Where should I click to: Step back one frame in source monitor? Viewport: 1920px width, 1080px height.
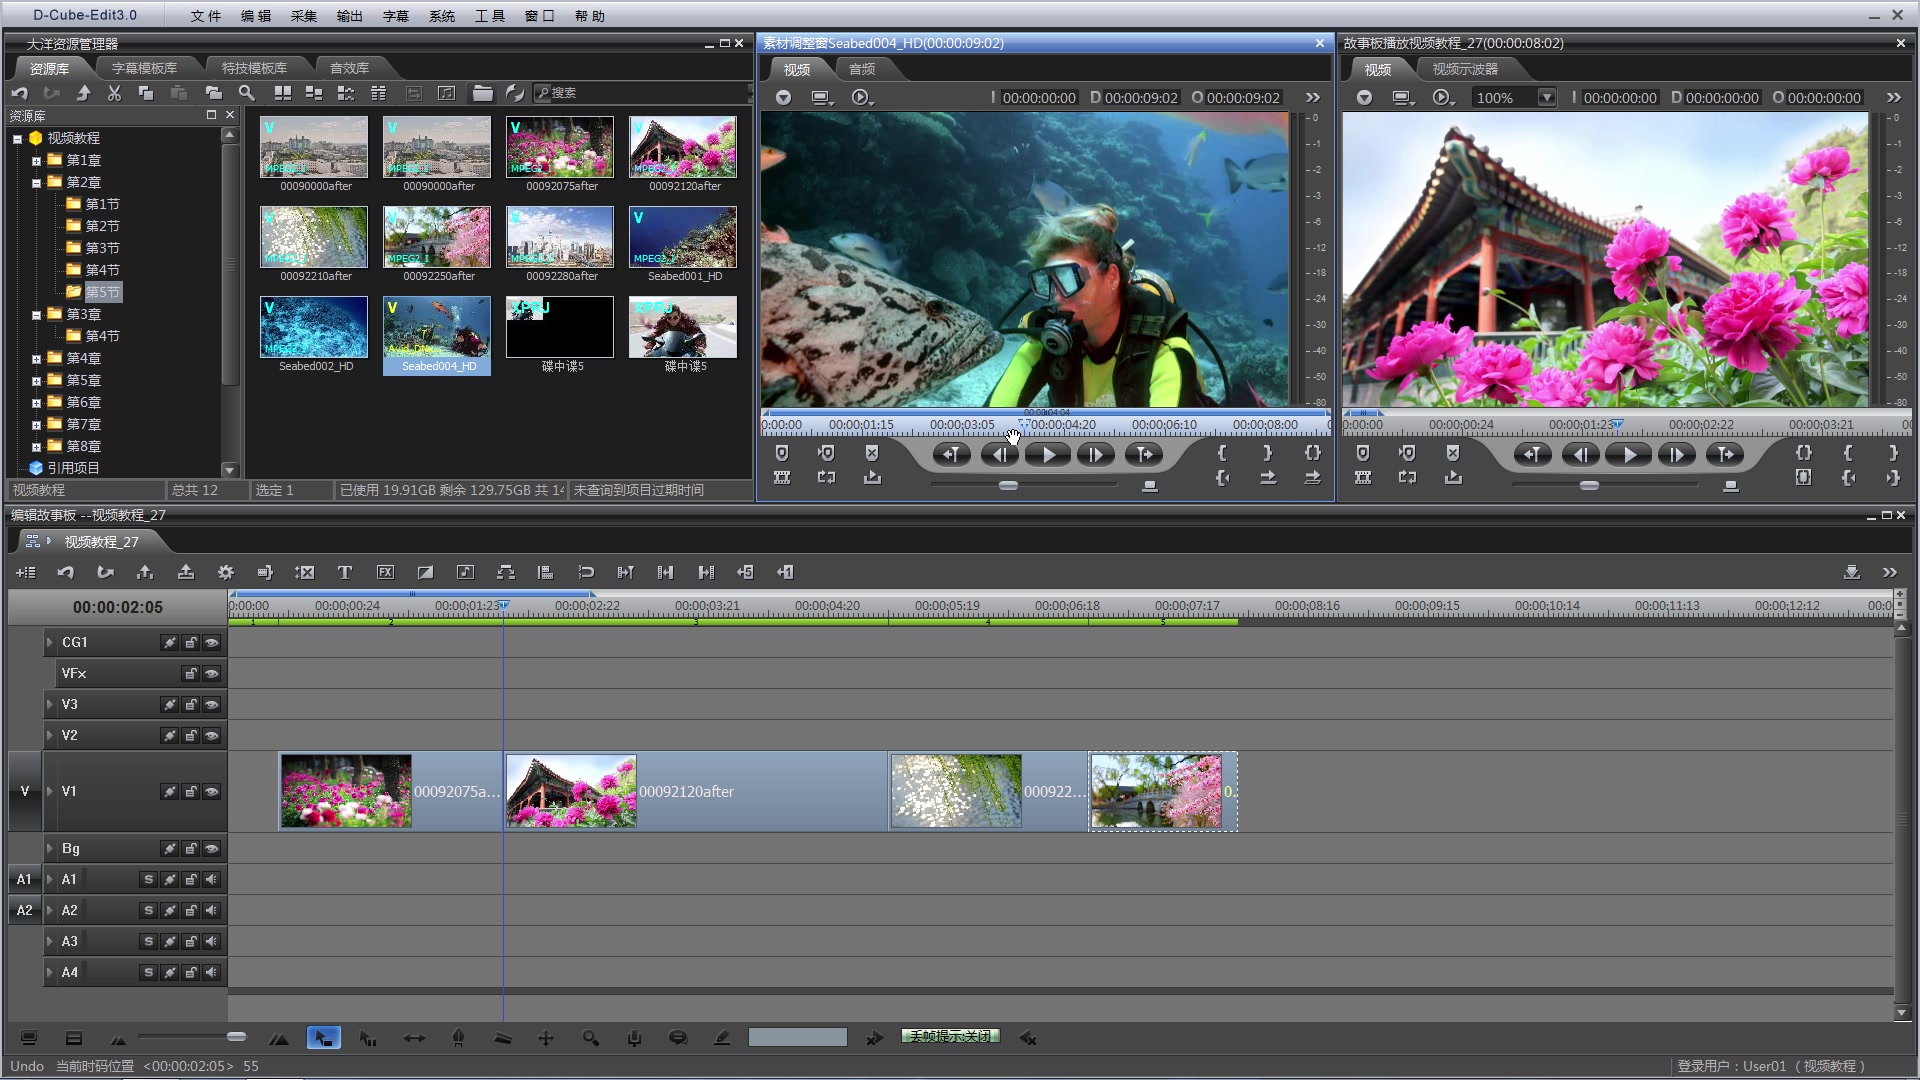coord(999,454)
